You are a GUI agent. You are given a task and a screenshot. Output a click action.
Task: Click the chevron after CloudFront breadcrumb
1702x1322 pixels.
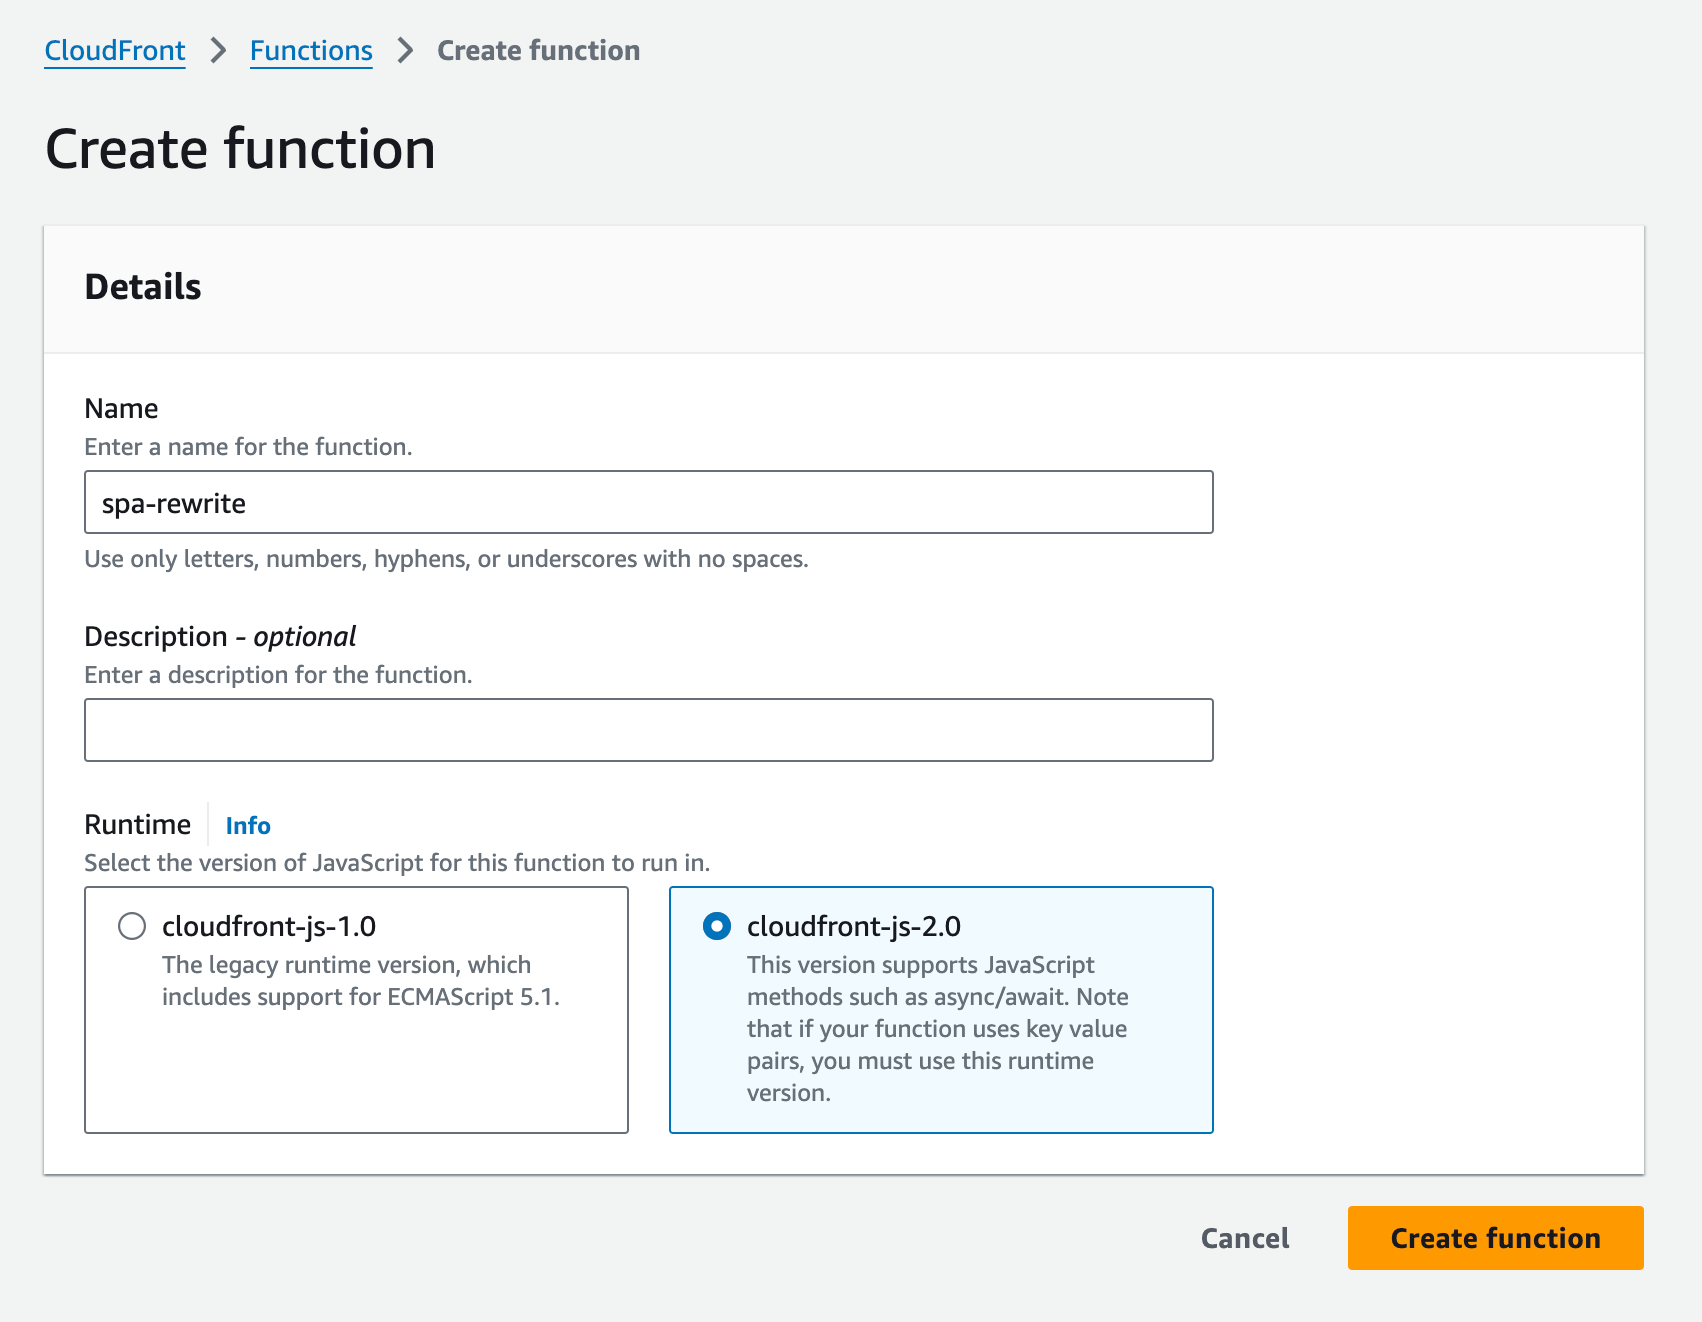[218, 51]
